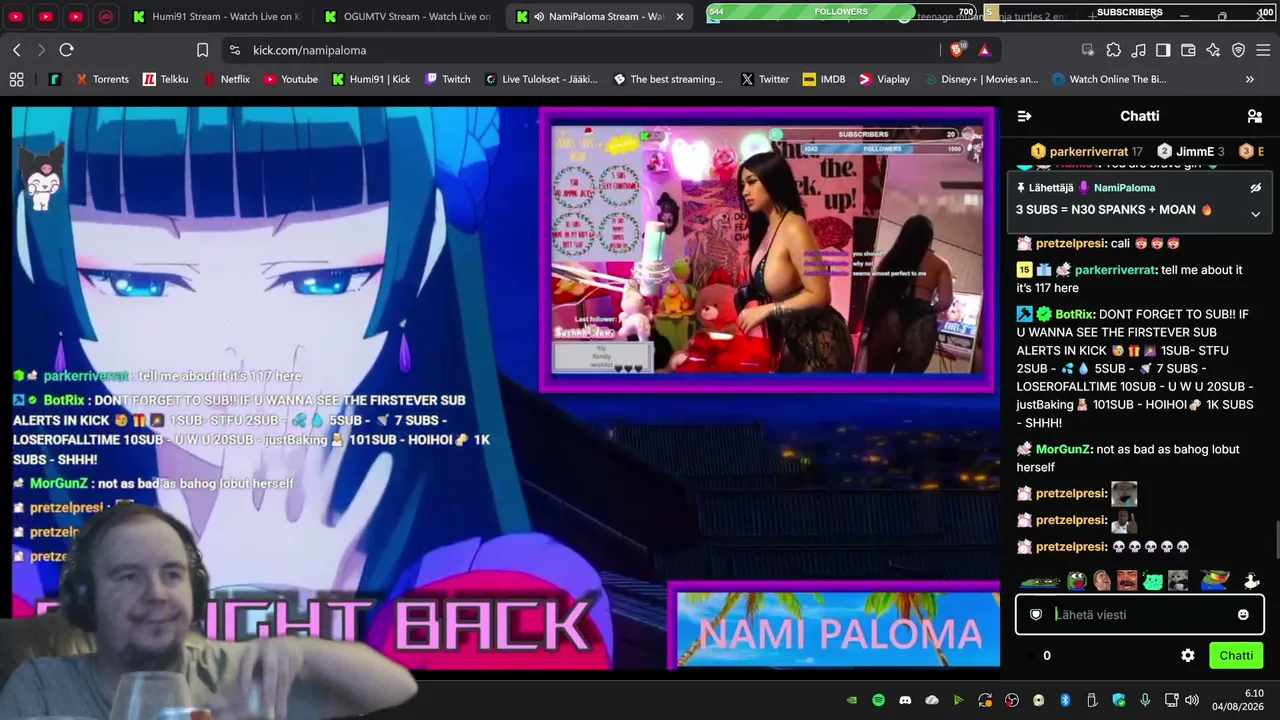
Task: Open NamiPaloma name in pinned message
Action: 1124,188
